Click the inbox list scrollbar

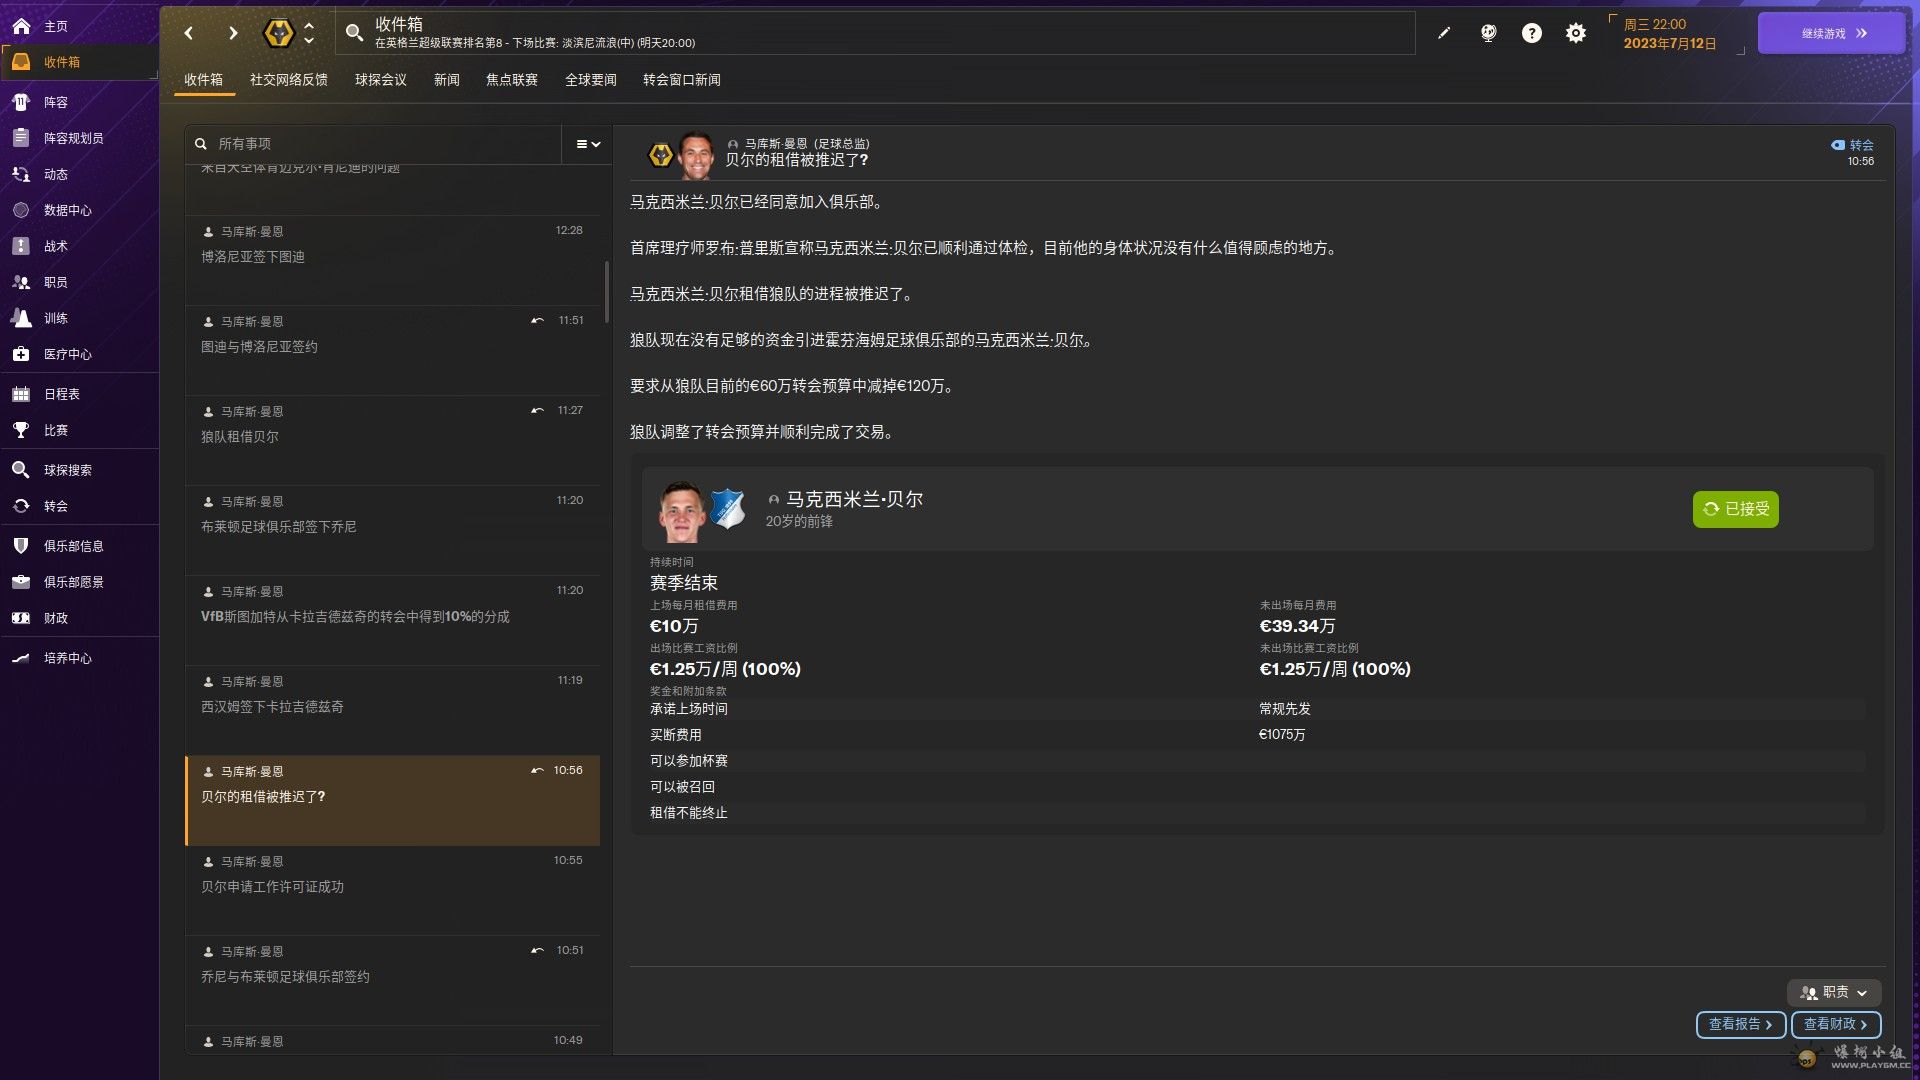pos(606,290)
